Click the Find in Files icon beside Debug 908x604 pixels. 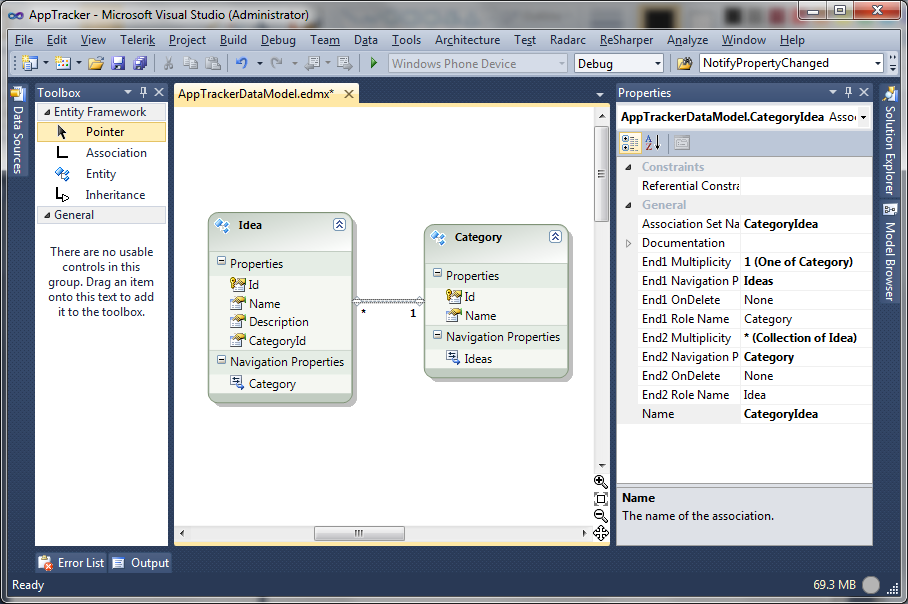684,63
